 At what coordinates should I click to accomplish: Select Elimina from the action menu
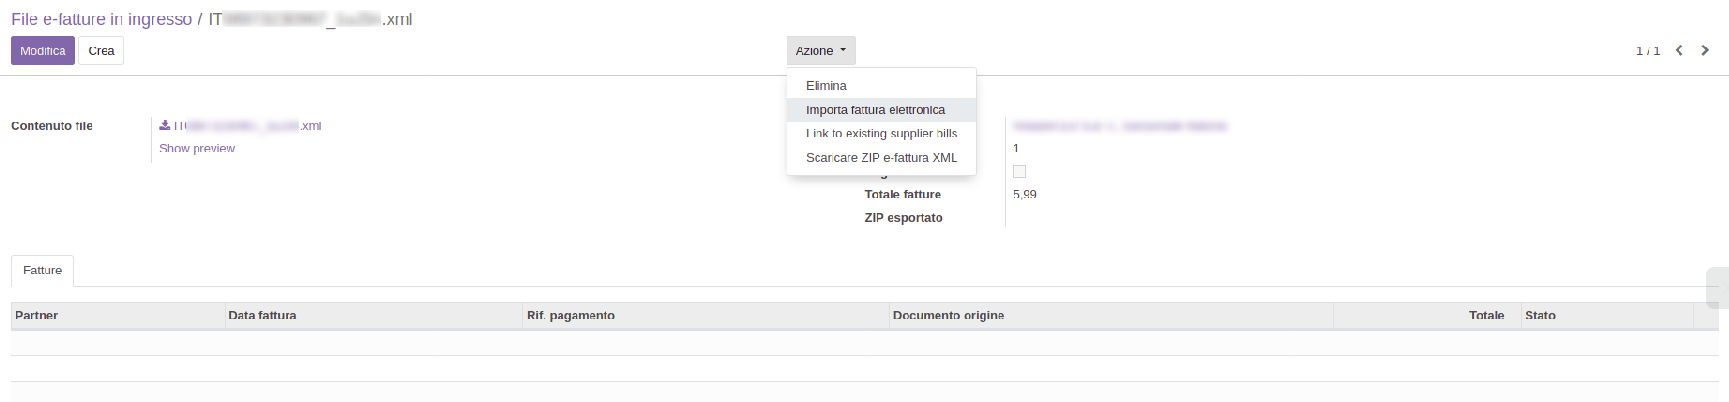click(x=881, y=86)
